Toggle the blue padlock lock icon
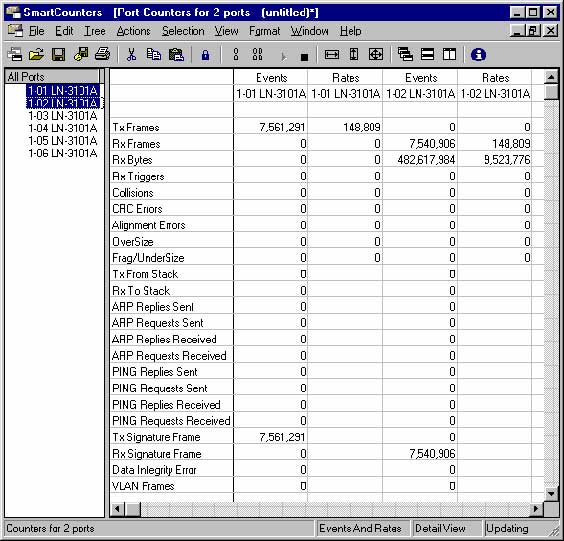Image resolution: width=564 pixels, height=541 pixels. (205, 55)
